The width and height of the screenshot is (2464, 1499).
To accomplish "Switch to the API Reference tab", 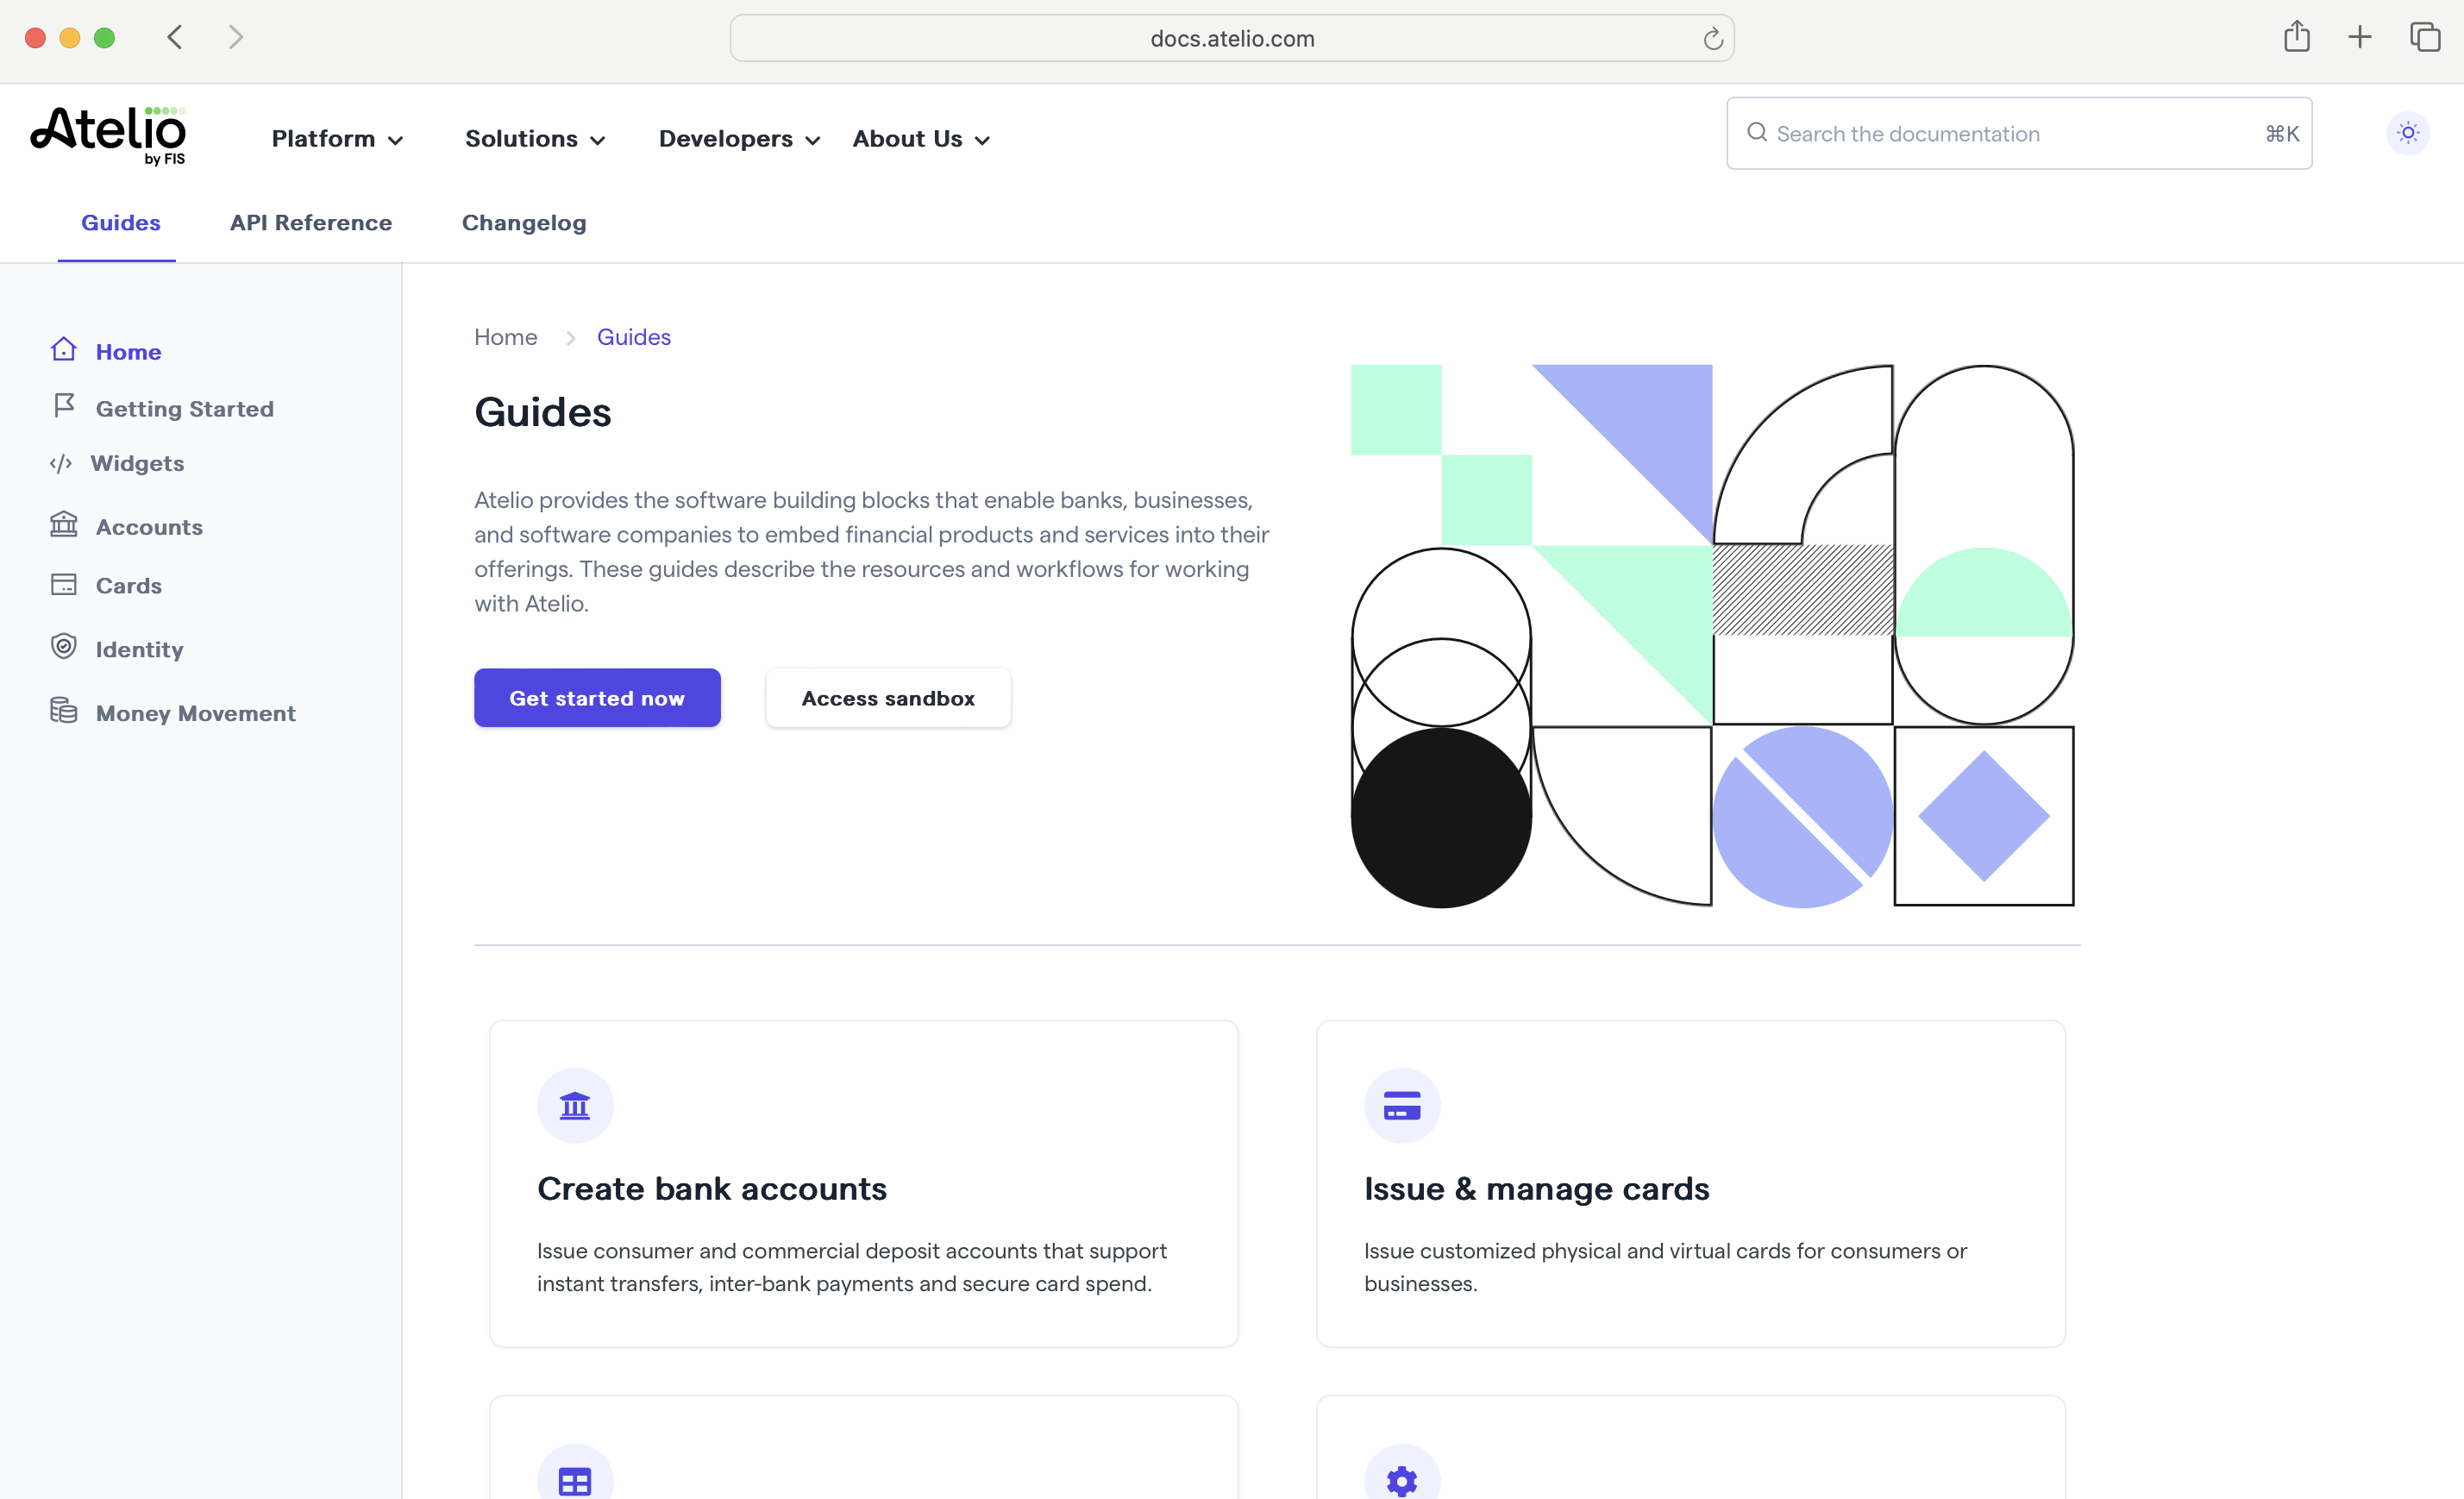I will click(311, 223).
